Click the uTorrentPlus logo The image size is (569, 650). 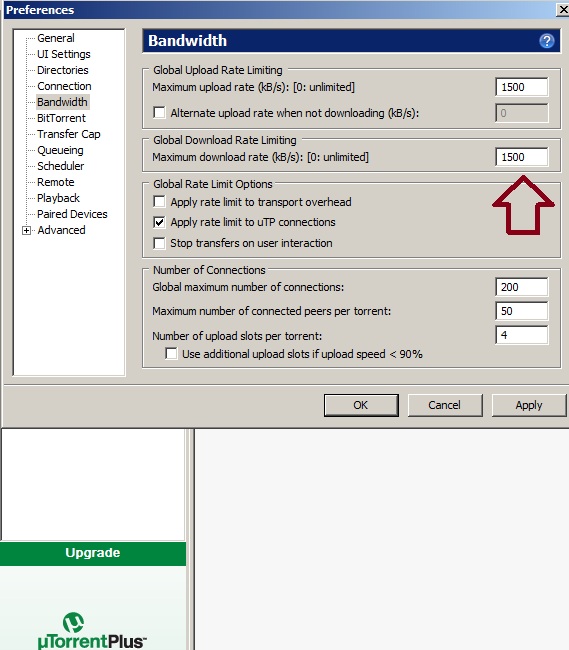92,631
